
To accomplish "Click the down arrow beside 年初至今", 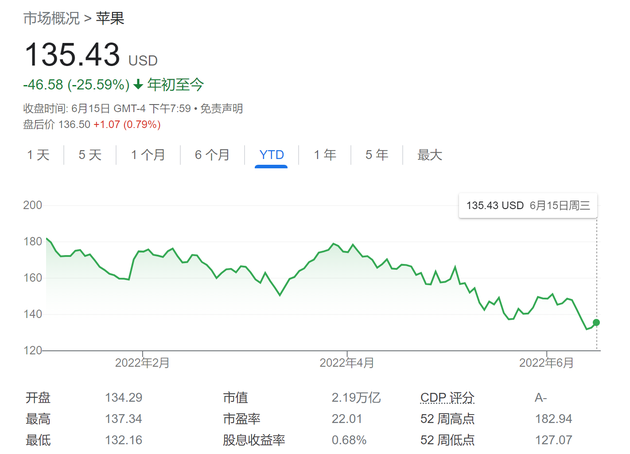I will (138, 84).
